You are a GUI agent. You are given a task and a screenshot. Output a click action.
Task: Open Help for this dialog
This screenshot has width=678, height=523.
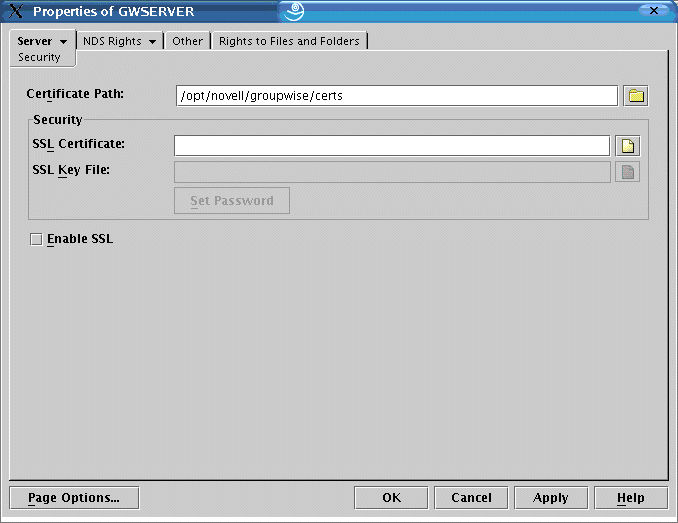click(630, 497)
